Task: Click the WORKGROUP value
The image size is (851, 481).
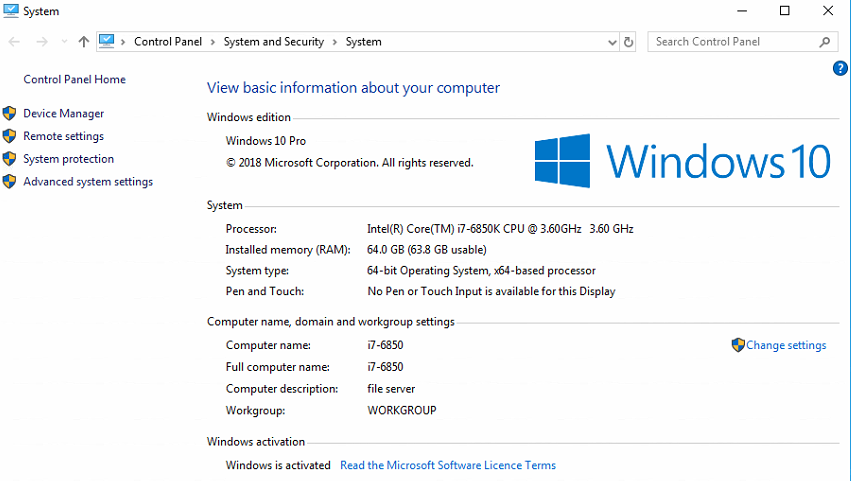Action: (x=402, y=410)
